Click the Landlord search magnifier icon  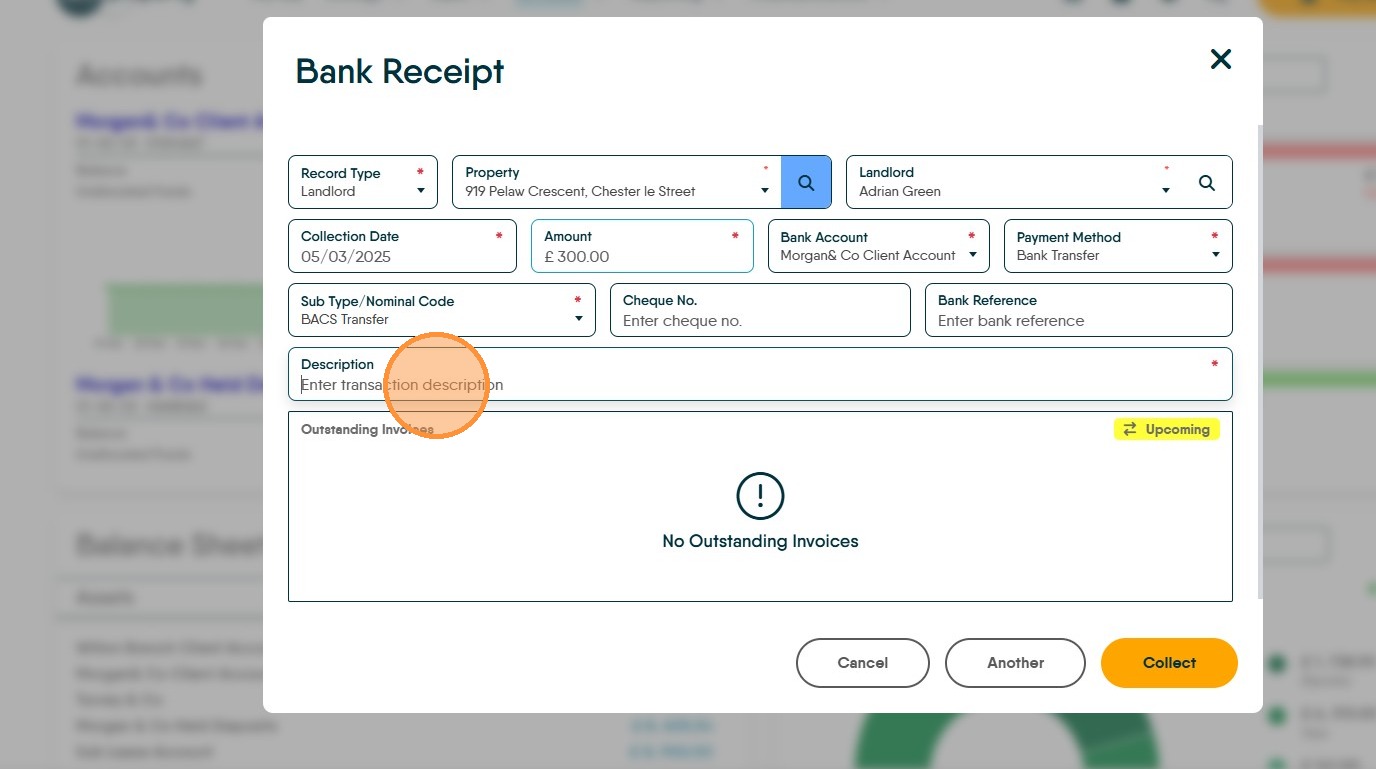click(x=1207, y=182)
